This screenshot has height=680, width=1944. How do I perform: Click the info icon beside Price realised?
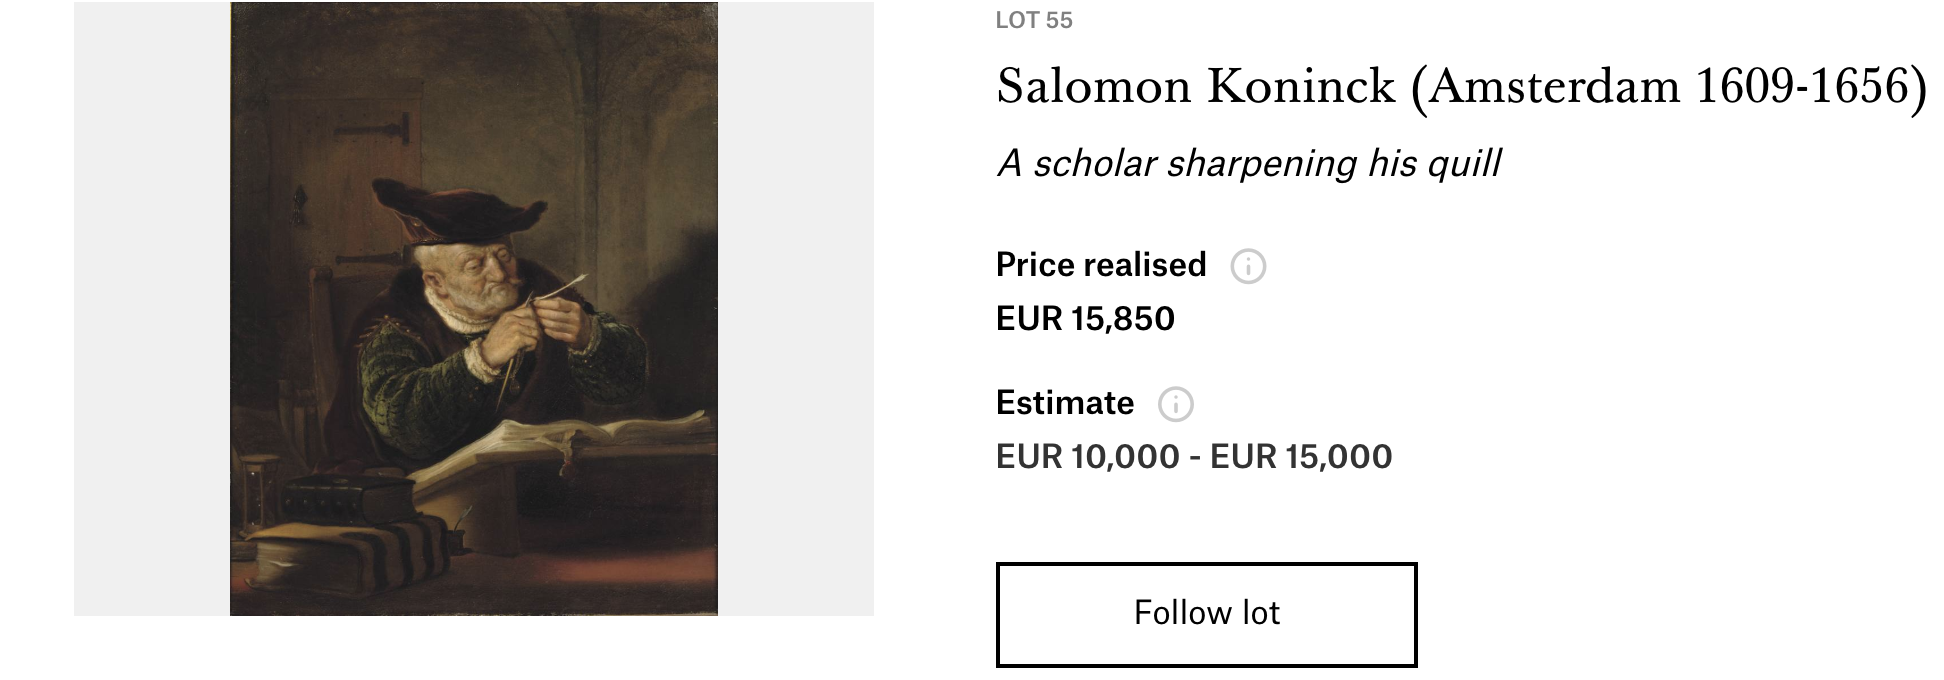point(1248,266)
